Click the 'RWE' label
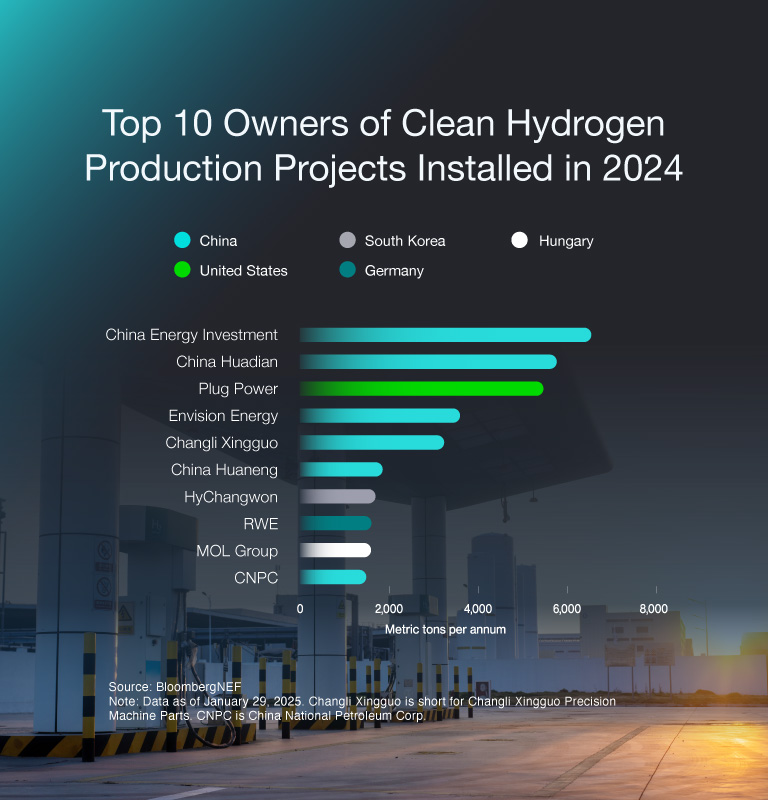The image size is (768, 800). pos(261,524)
